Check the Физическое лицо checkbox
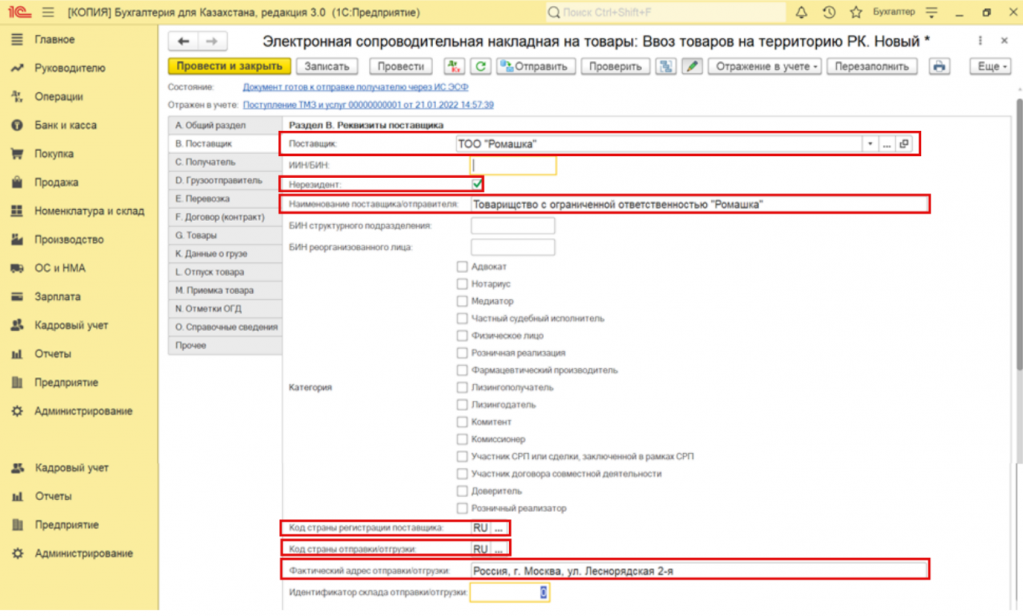The width and height of the screenshot is (1023, 616). pos(462,336)
